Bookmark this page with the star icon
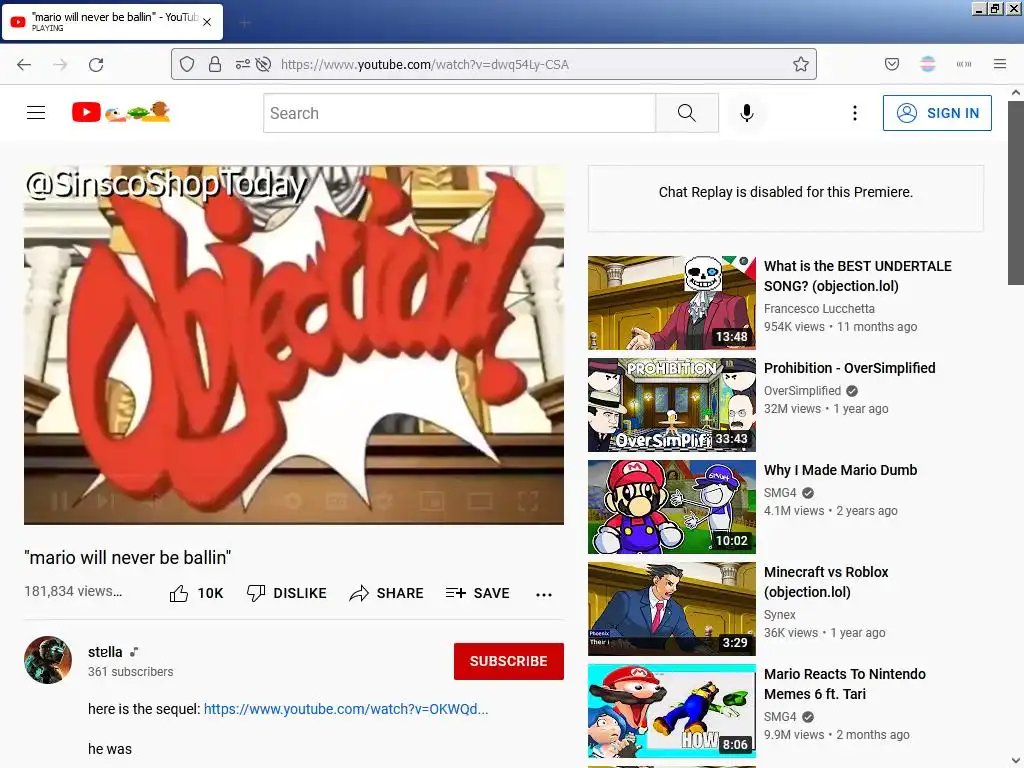 tap(801, 64)
